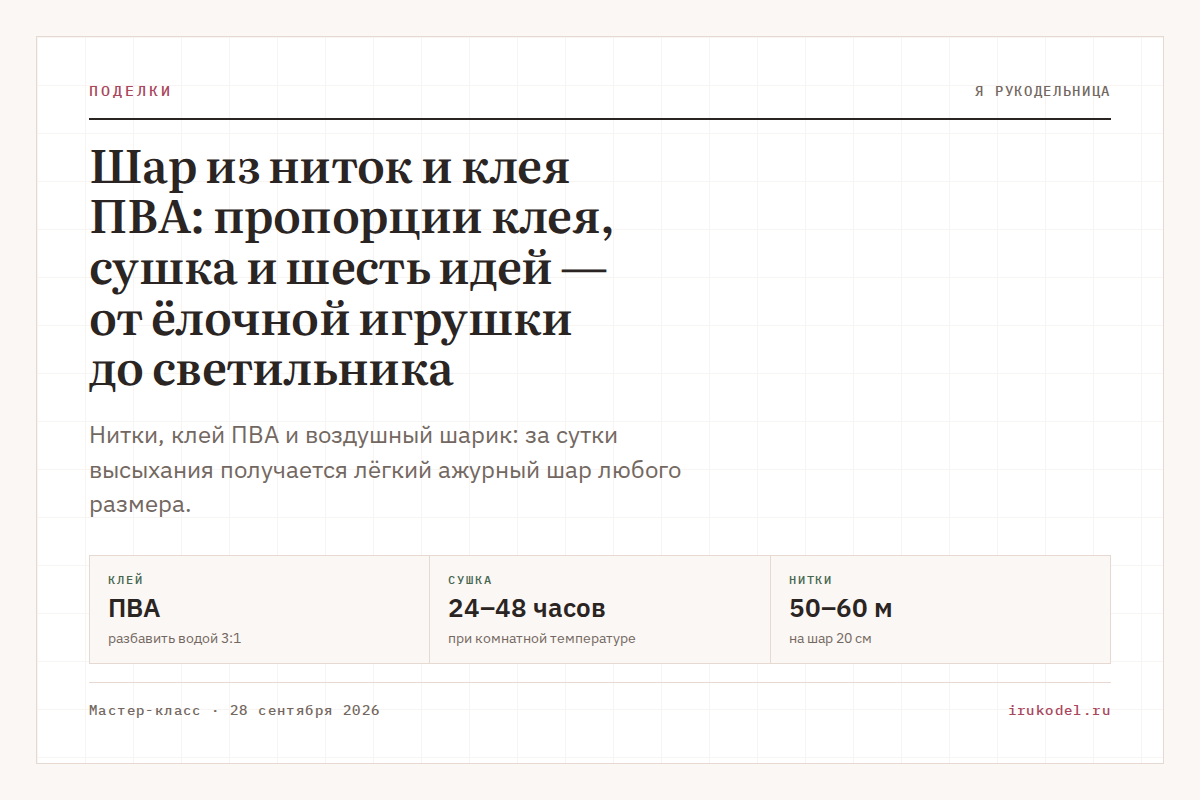Open the ПОДЕЛКИ category label
The height and width of the screenshot is (800, 1200).
[x=130, y=91]
